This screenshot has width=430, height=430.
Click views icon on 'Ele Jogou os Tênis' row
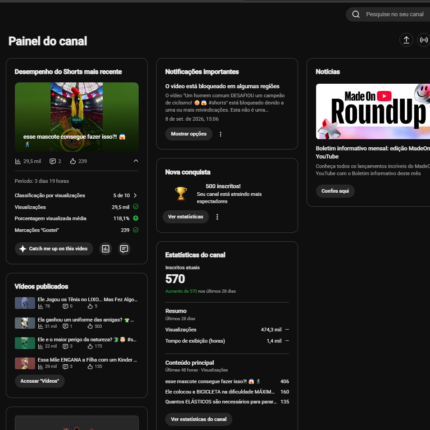point(40,306)
